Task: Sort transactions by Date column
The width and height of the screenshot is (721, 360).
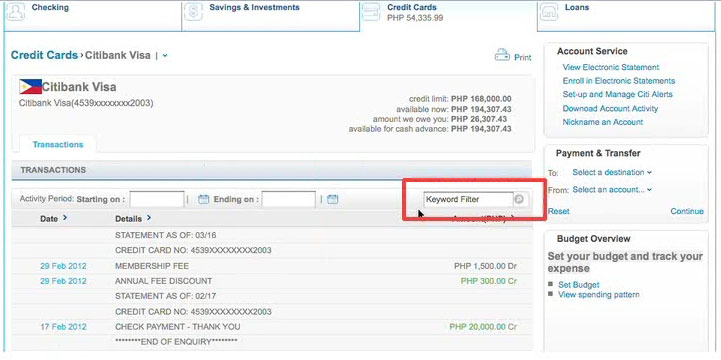Action: pos(53,219)
